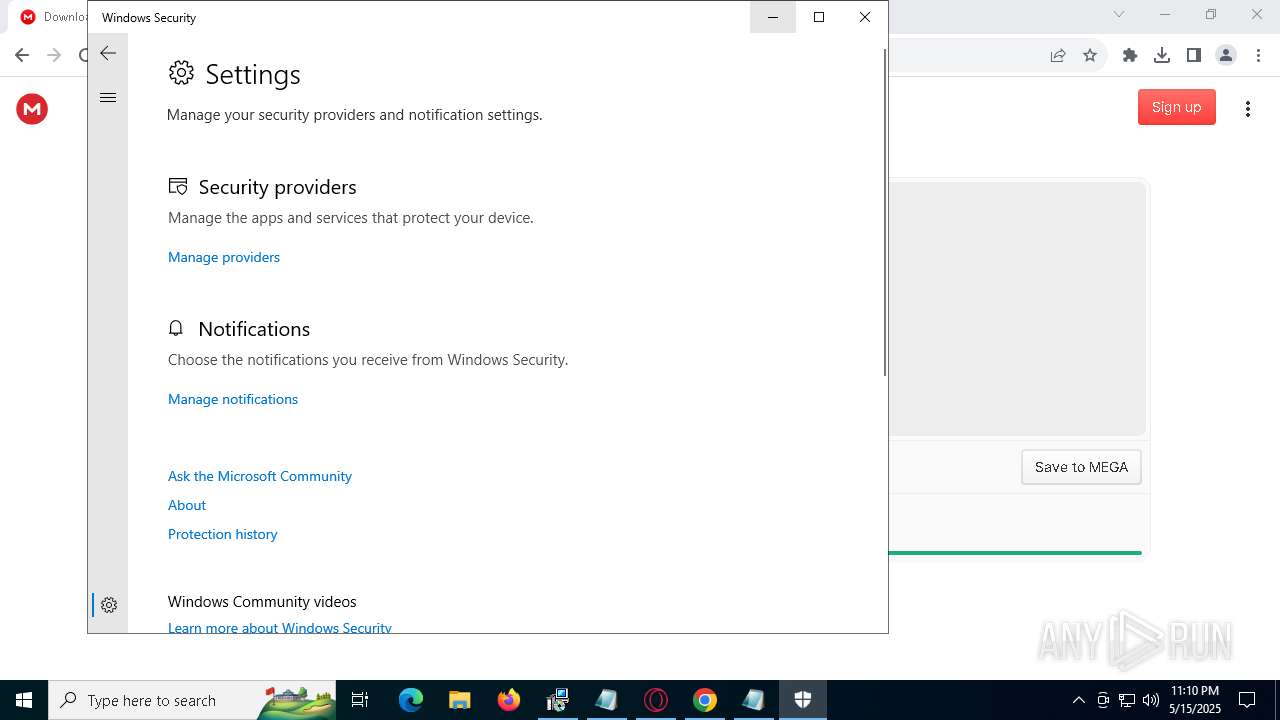Screen dimensions: 1280x720
Task: Open volume control in tray
Action: click(x=1150, y=700)
